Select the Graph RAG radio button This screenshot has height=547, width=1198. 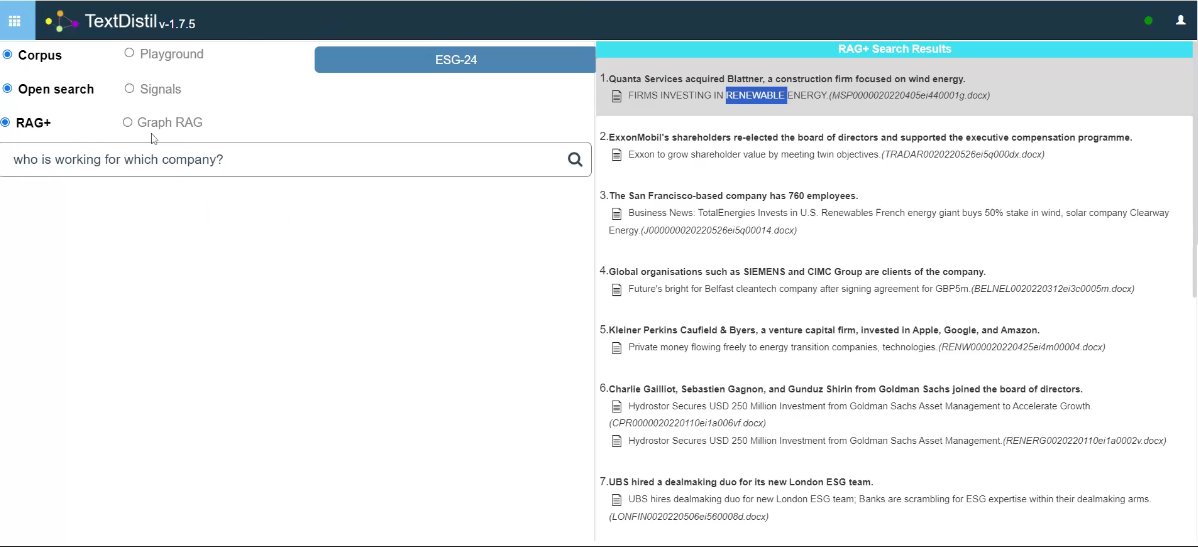coord(128,121)
